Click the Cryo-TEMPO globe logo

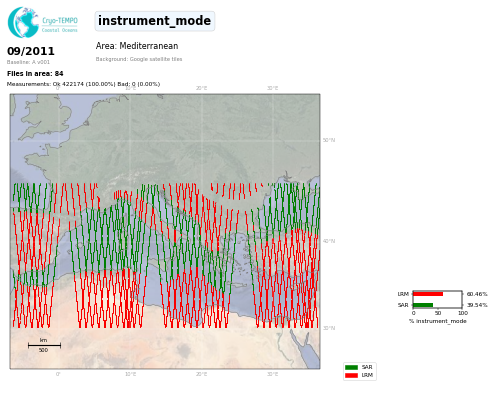click(23, 22)
